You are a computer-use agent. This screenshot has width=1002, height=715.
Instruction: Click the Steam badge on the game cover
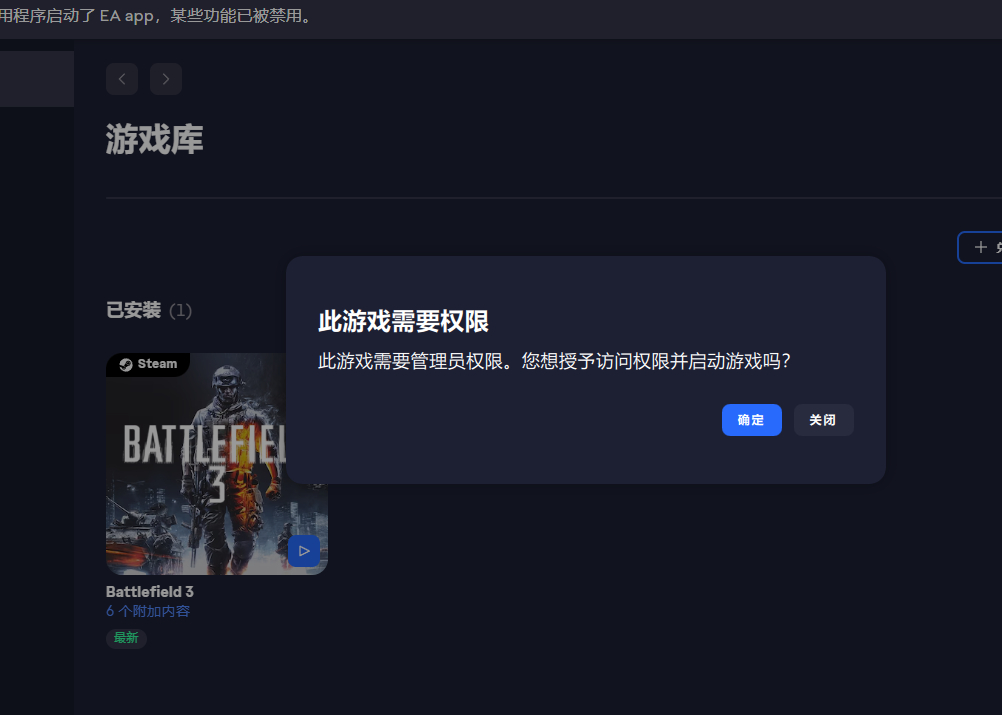148,364
